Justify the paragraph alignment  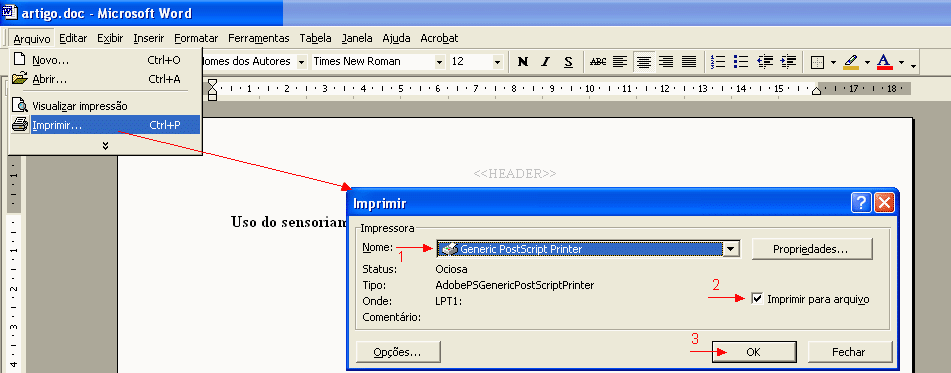coord(689,61)
